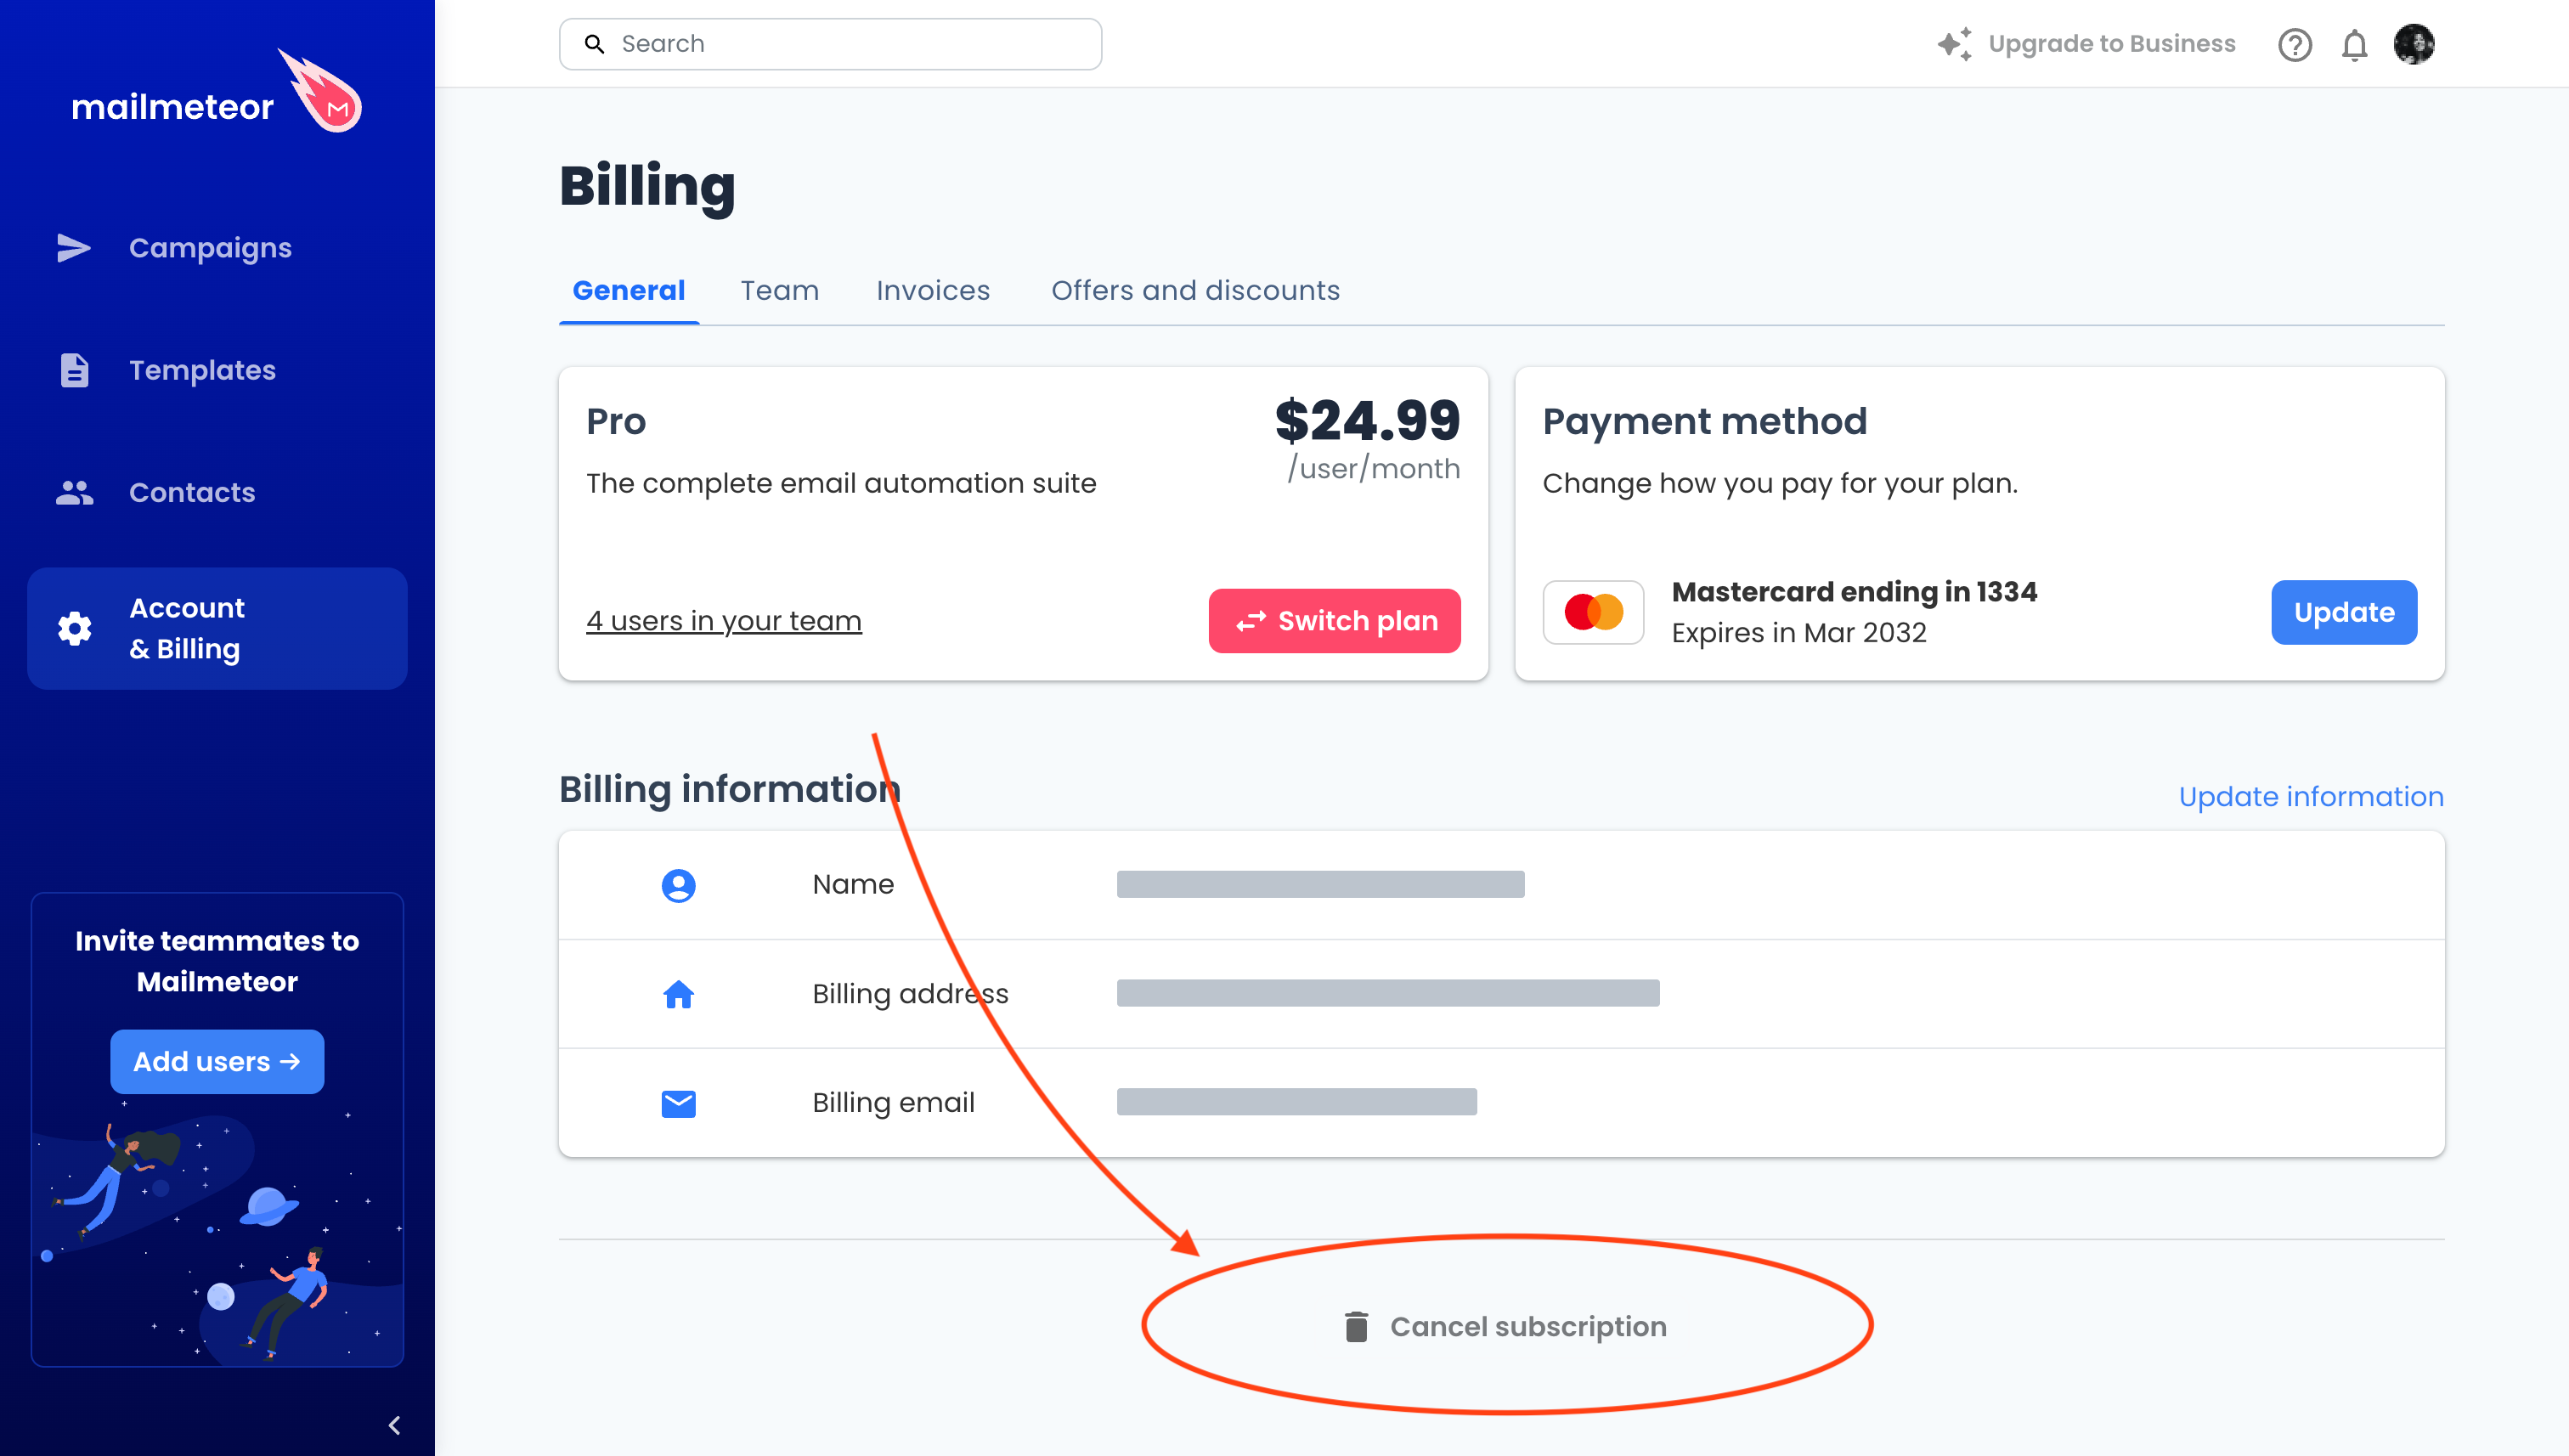Open the Offers and discounts tab
The image size is (2569, 1456).
coord(1195,290)
